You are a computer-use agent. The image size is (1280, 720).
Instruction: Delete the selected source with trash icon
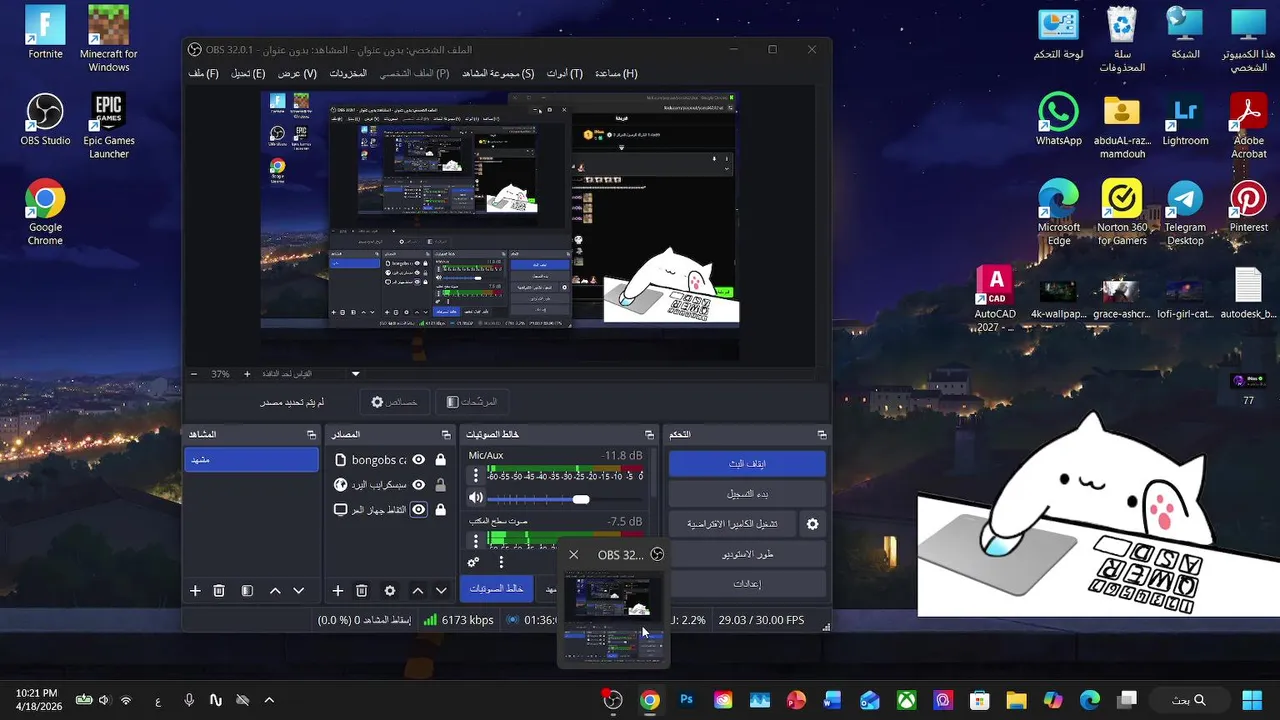coord(362,591)
